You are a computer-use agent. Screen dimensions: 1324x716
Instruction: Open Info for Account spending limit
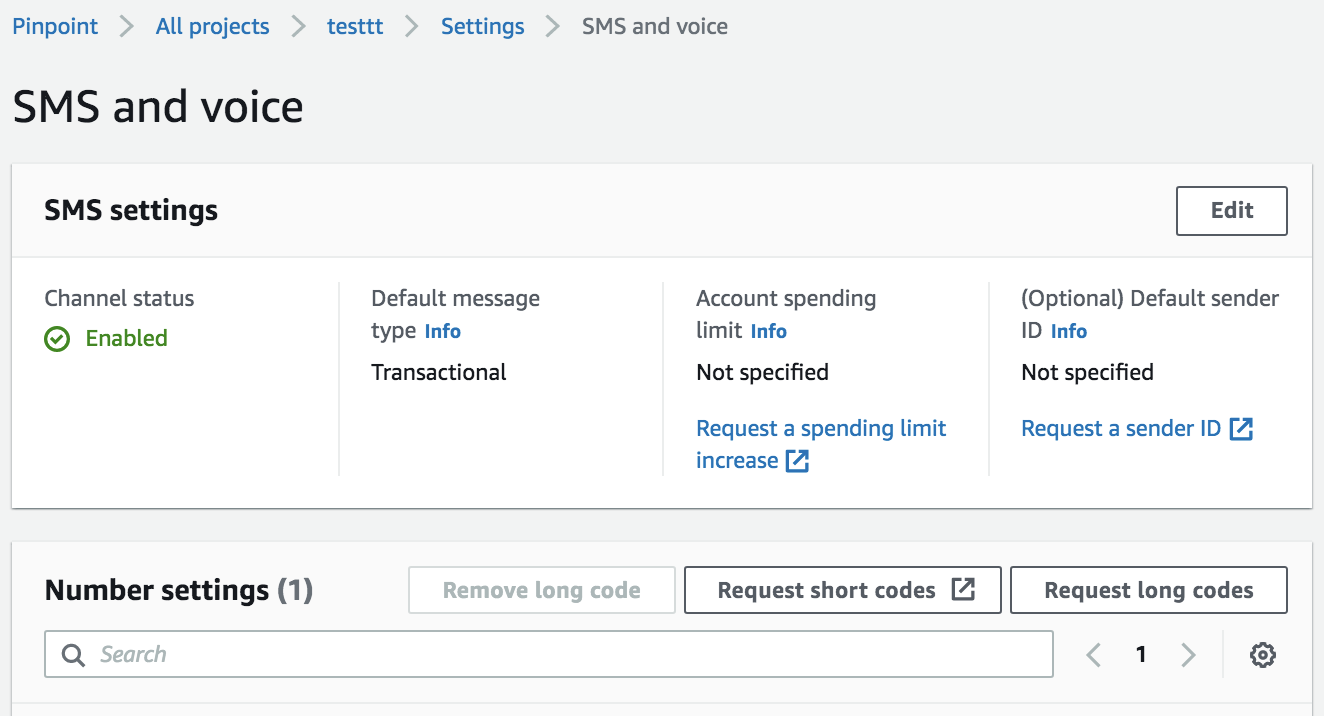tap(769, 331)
